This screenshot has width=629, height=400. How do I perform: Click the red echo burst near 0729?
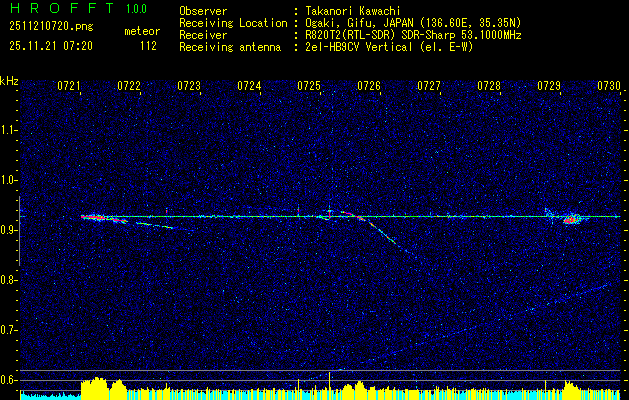pyautogui.click(x=570, y=219)
